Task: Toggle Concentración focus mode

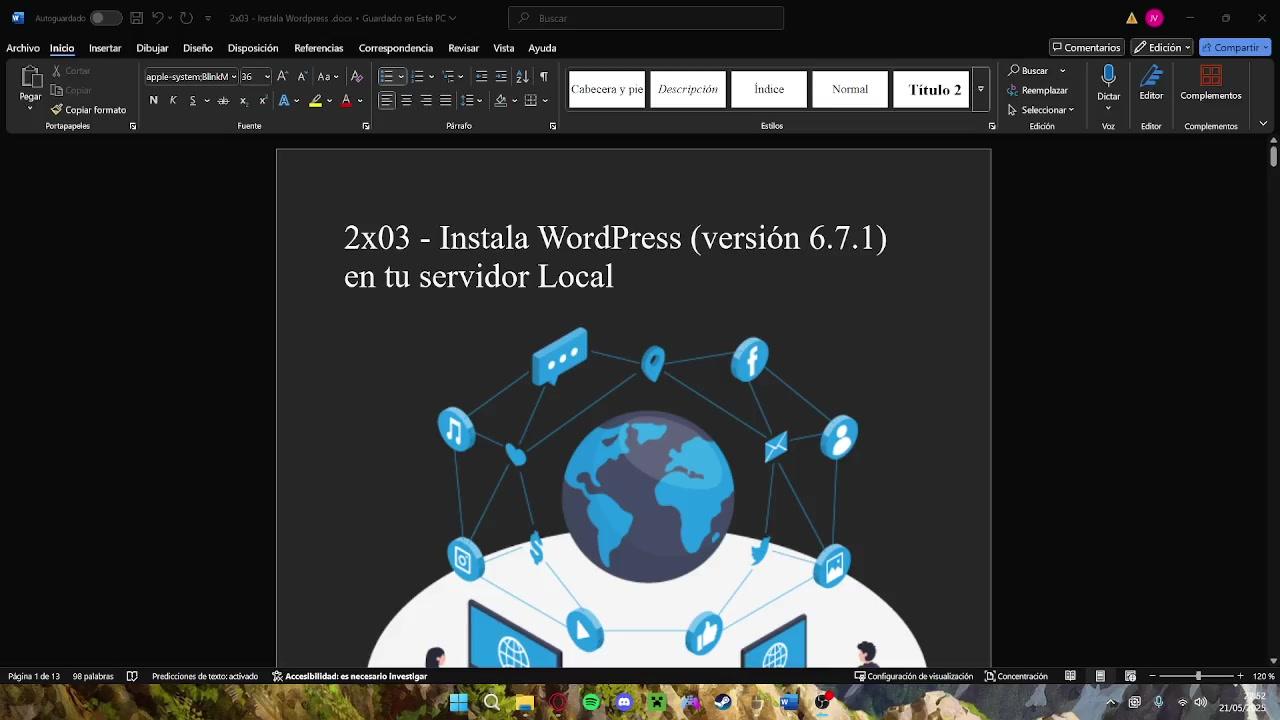Action: (x=1016, y=676)
